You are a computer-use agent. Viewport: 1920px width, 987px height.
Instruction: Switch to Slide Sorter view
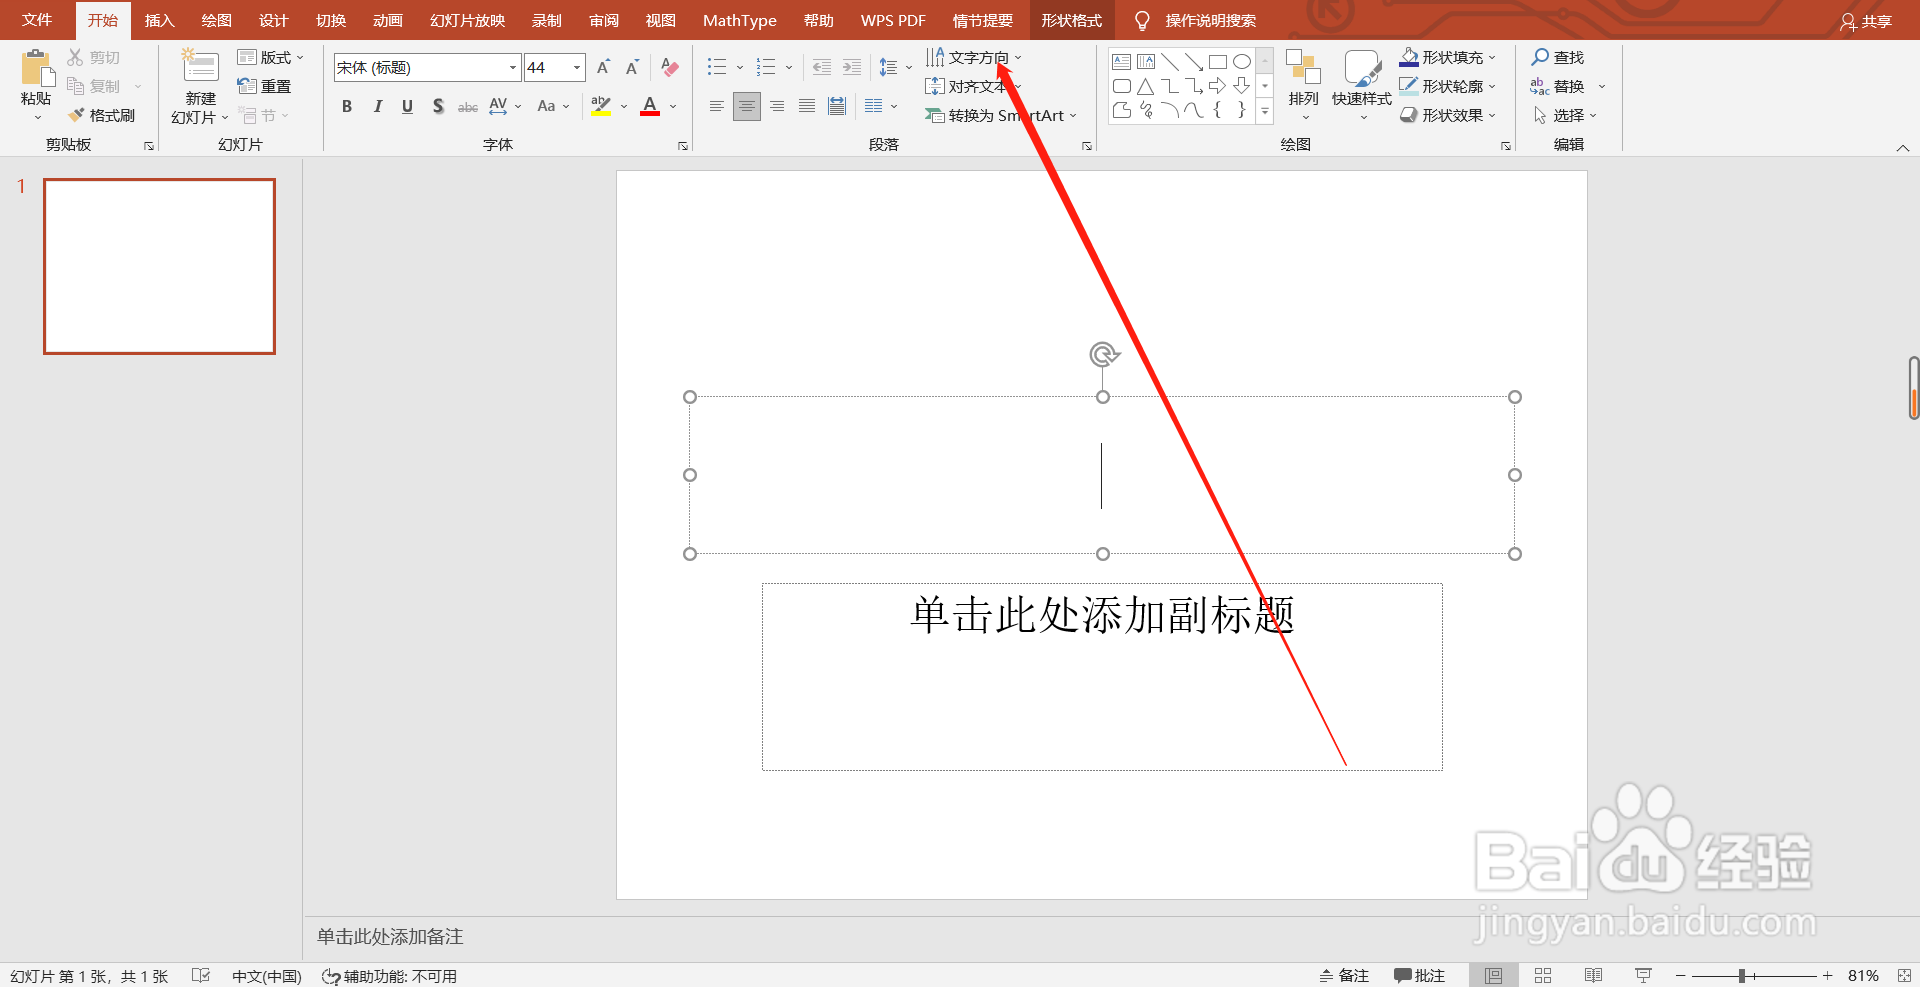1543,975
